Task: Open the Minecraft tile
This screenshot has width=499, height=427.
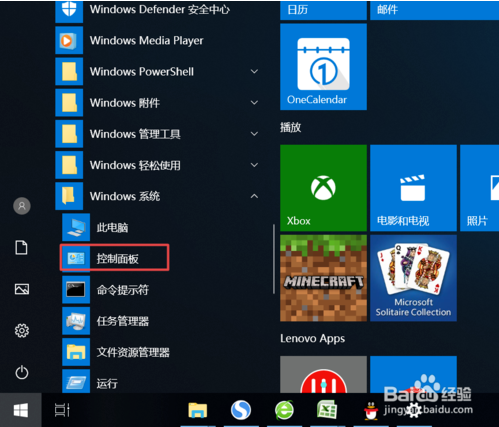Action: pos(323,278)
